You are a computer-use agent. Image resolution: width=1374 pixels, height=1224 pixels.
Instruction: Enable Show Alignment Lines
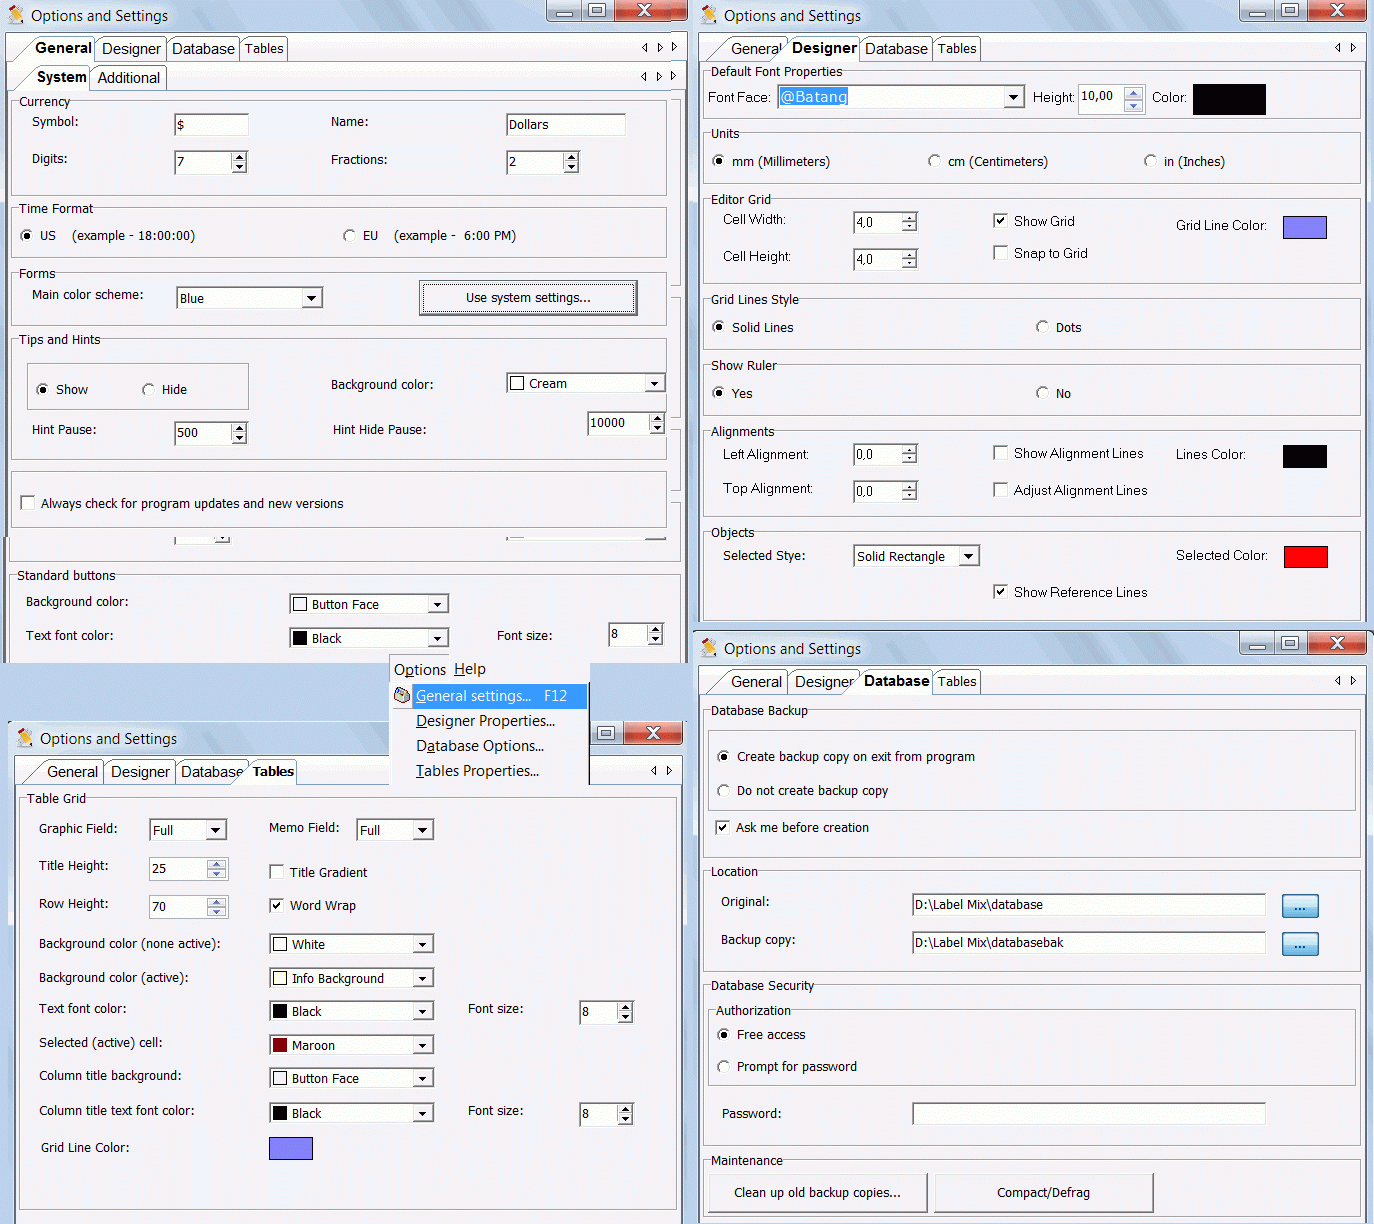tap(1000, 453)
